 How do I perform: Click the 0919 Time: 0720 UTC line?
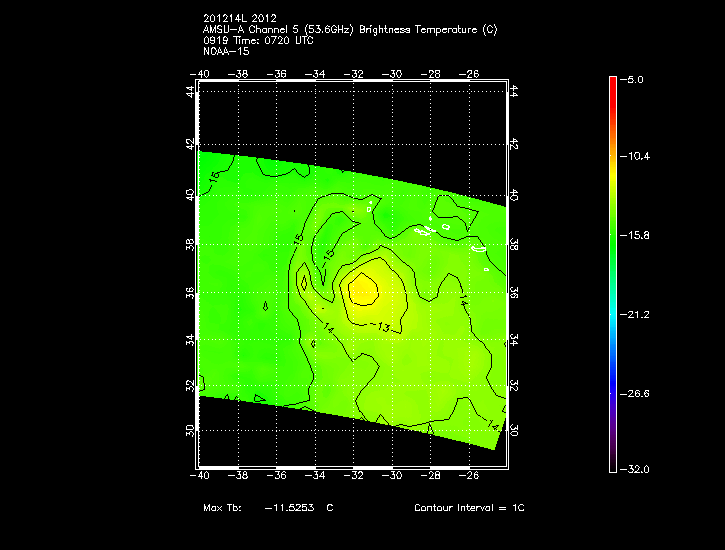[259, 40]
